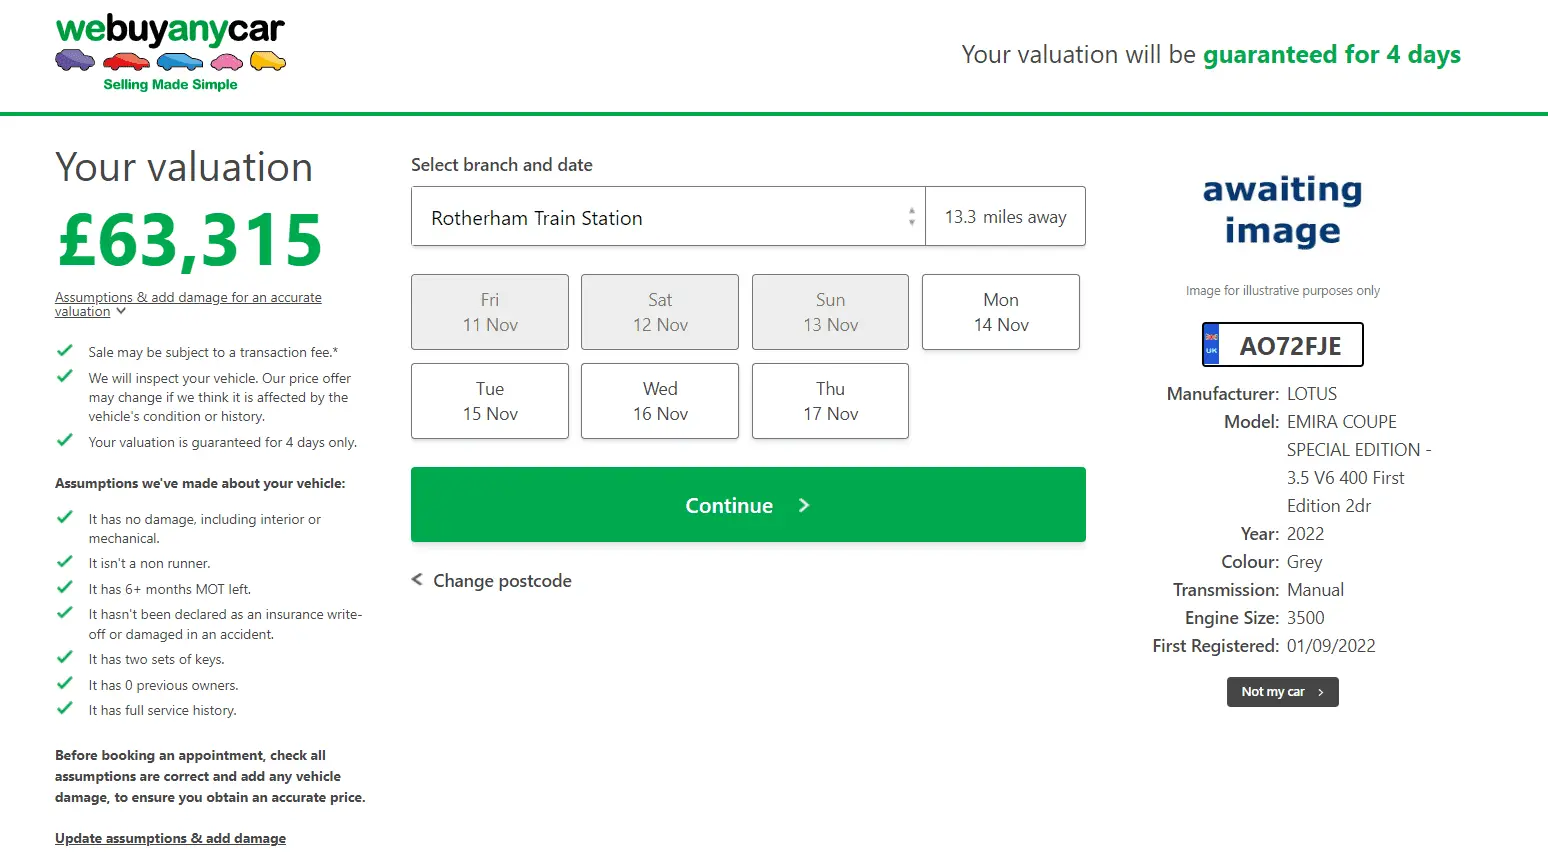Open Assumptions & add damage link
This screenshot has width=1548, height=868.
[x=188, y=298]
